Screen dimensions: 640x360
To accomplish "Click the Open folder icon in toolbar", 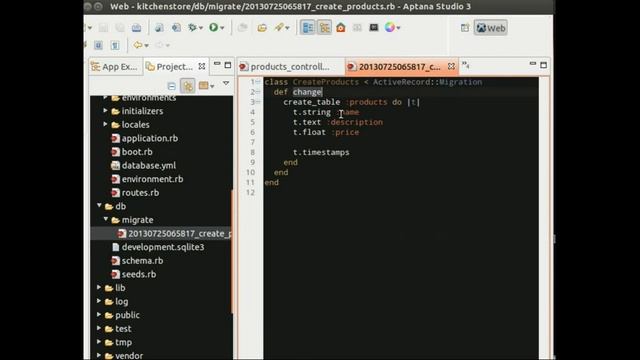I will [262, 27].
